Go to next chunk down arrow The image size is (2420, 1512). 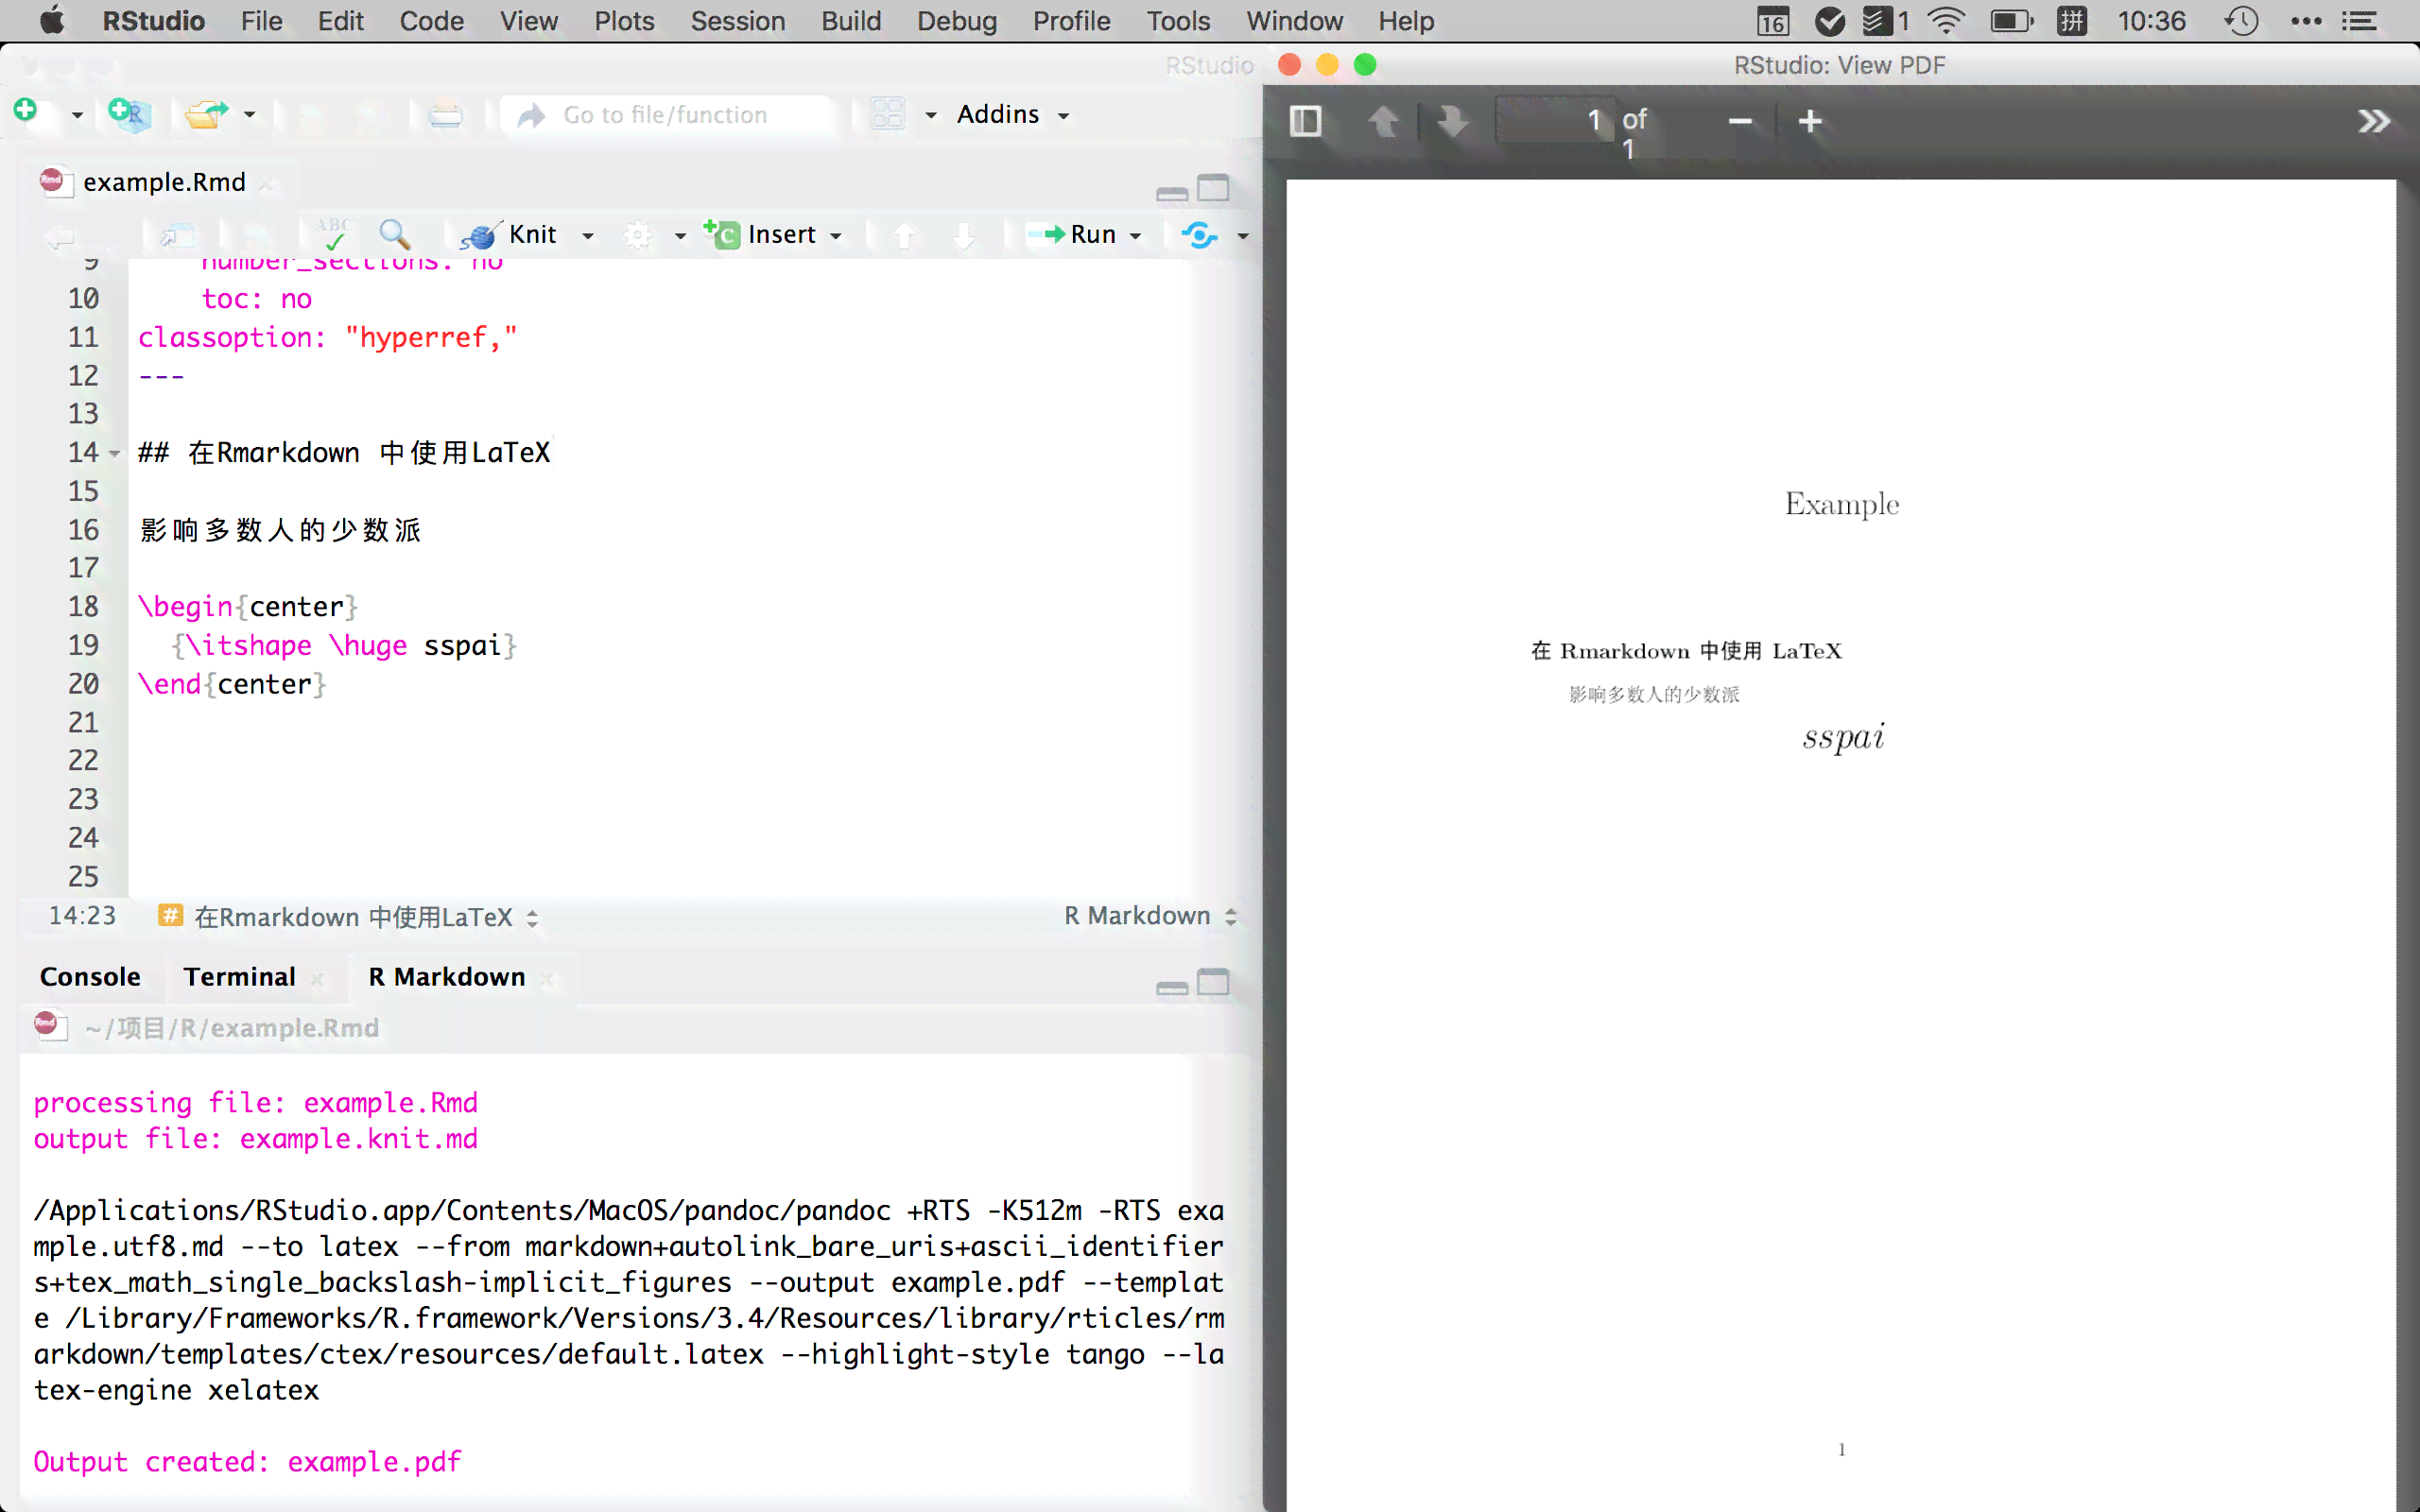(x=964, y=236)
